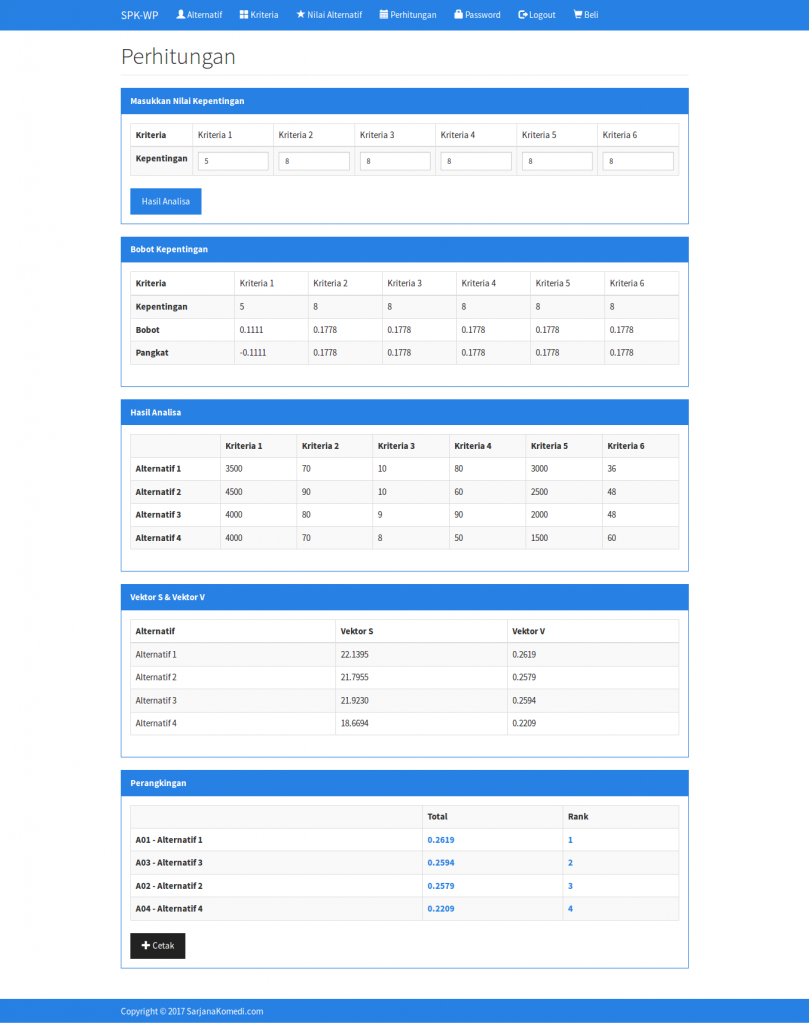Open the Password menu item
Screen dimensions: 809x1024
[477, 14]
